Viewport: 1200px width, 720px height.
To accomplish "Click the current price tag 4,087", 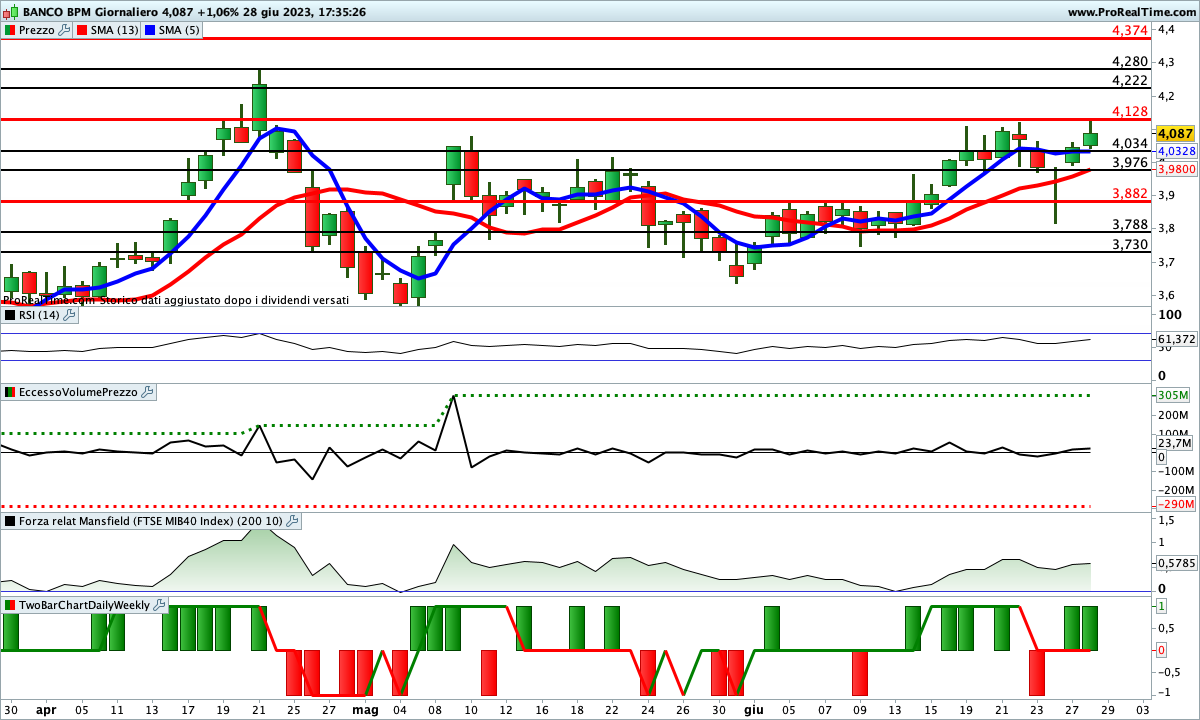I will (1175, 133).
